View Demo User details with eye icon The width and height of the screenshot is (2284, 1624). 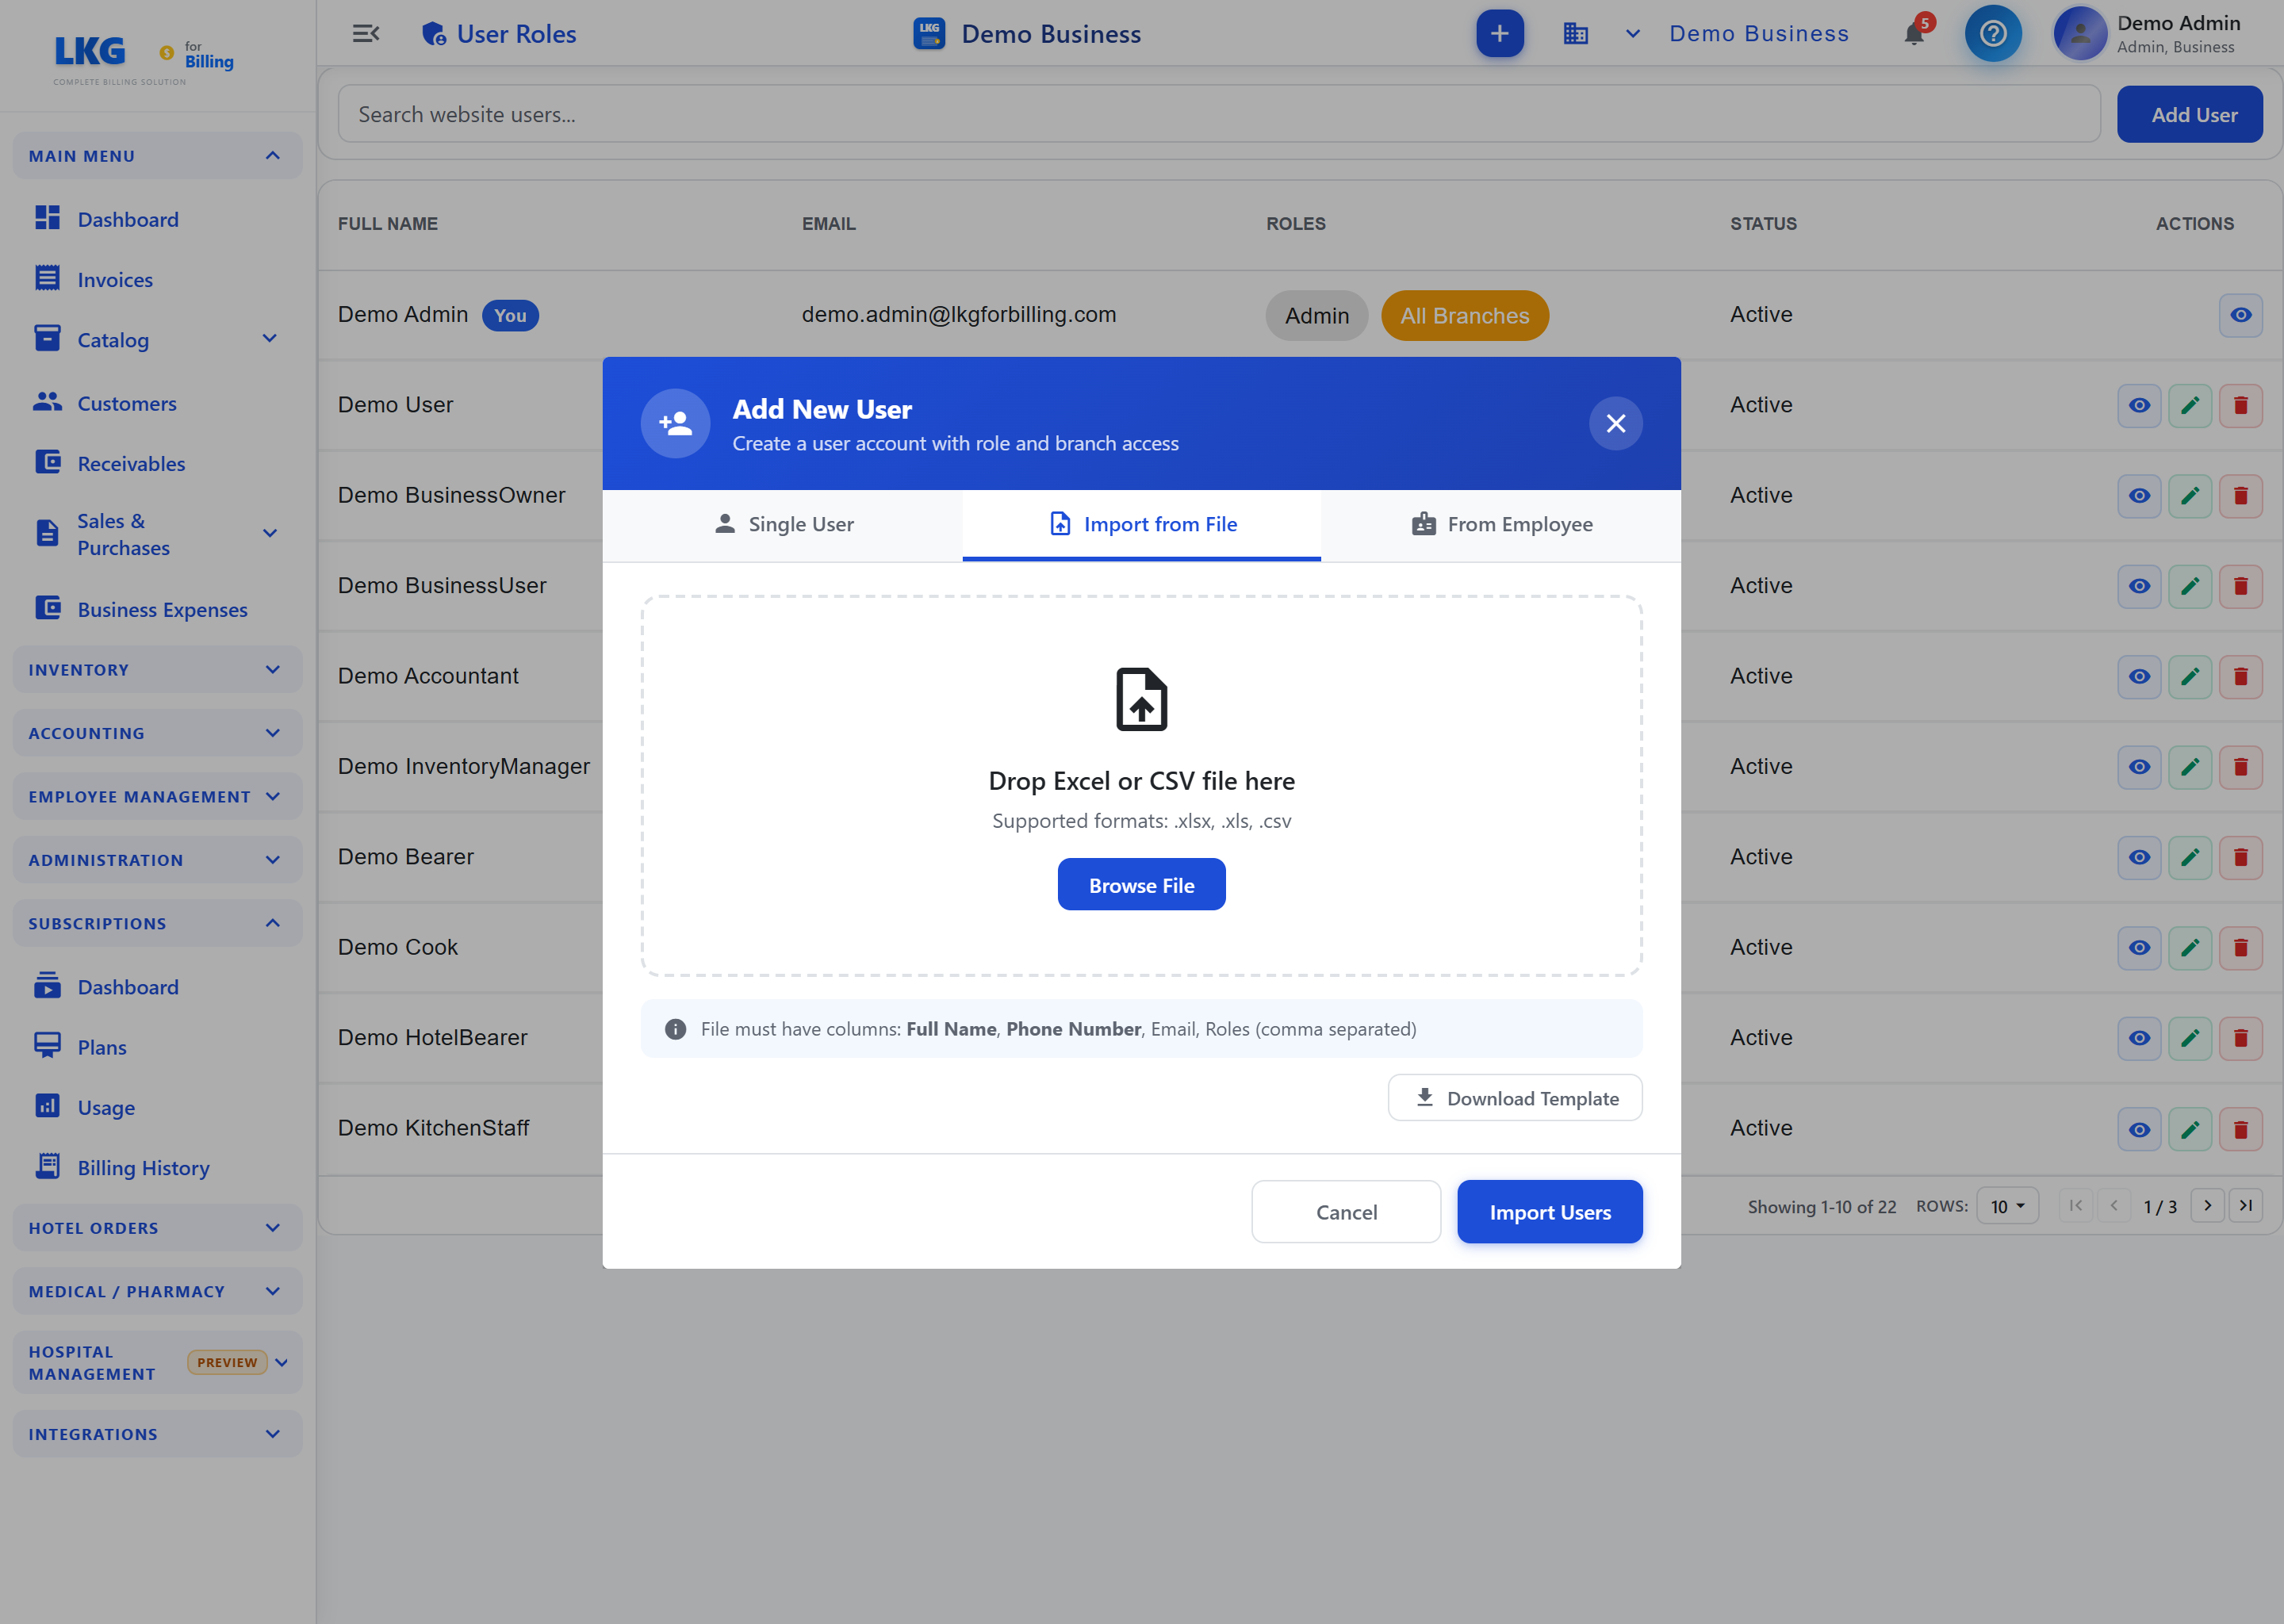[2139, 406]
